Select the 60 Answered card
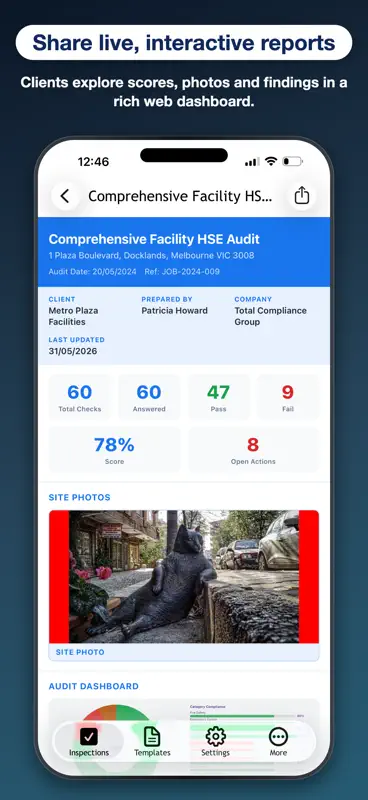368x800 pixels. 149,397
